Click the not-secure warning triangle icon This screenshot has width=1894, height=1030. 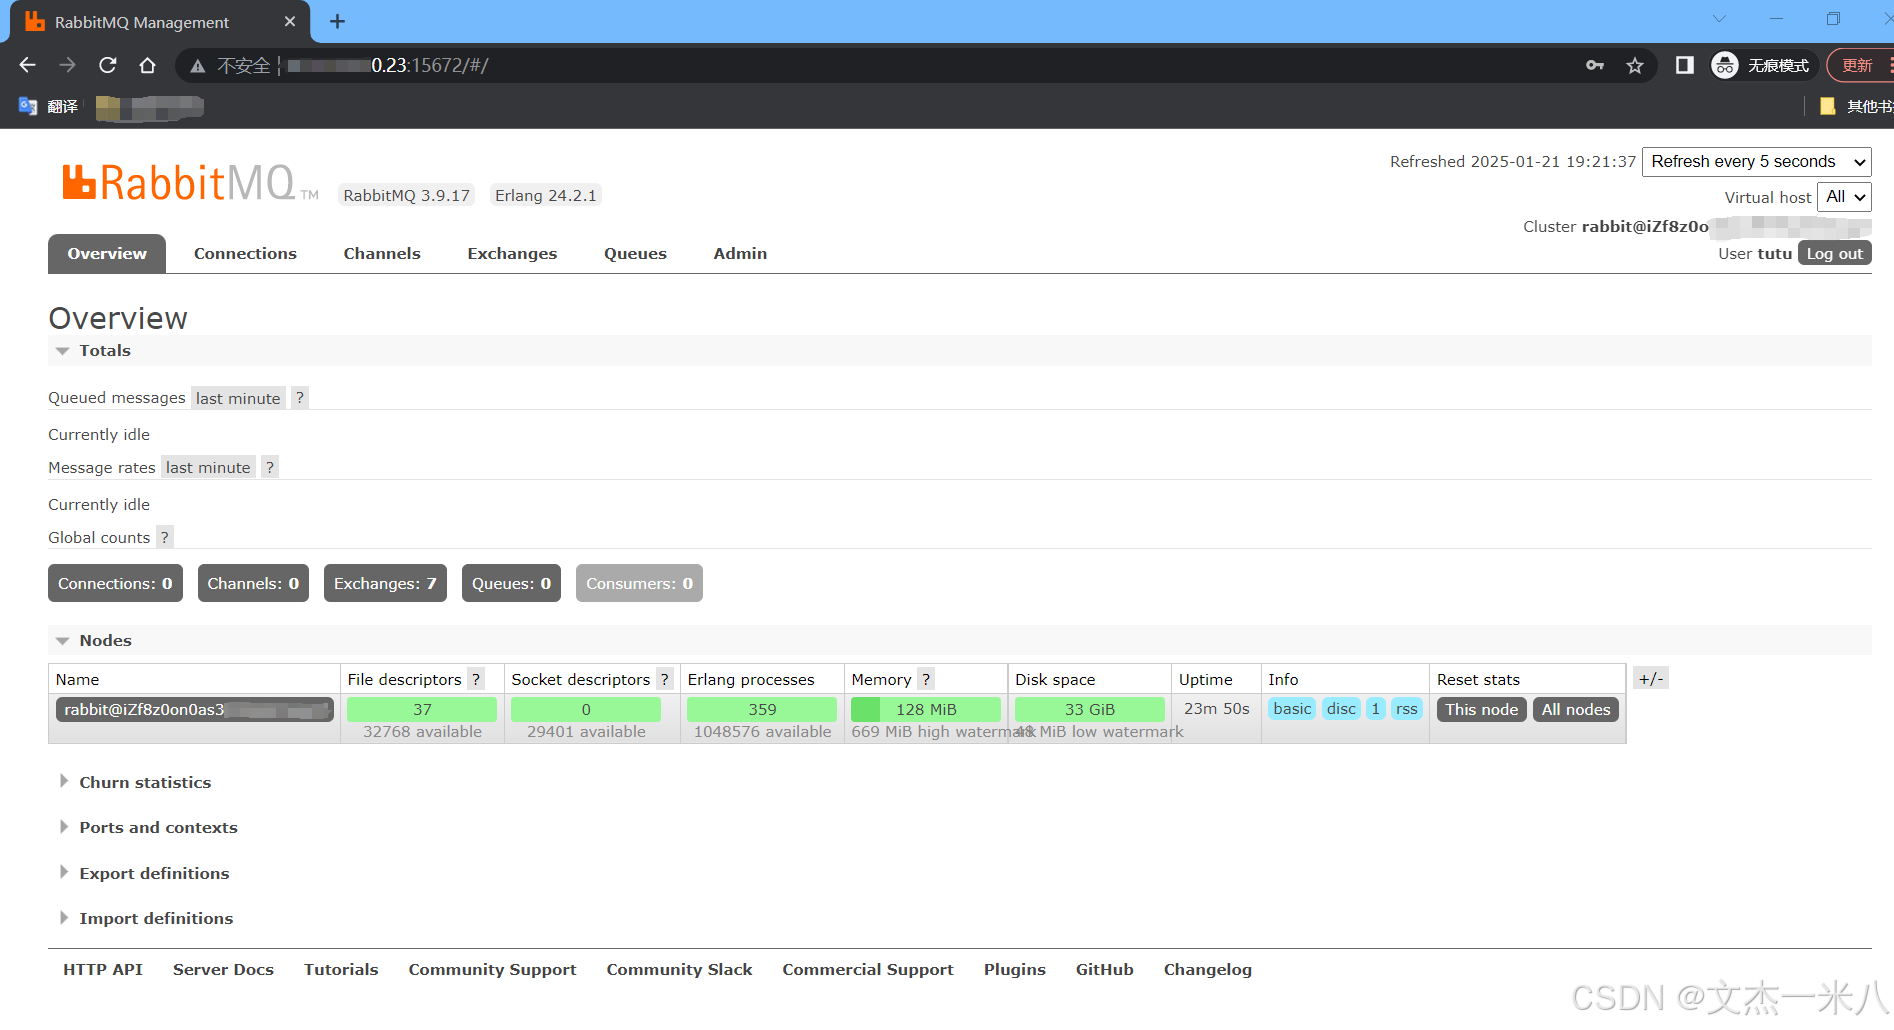click(198, 66)
